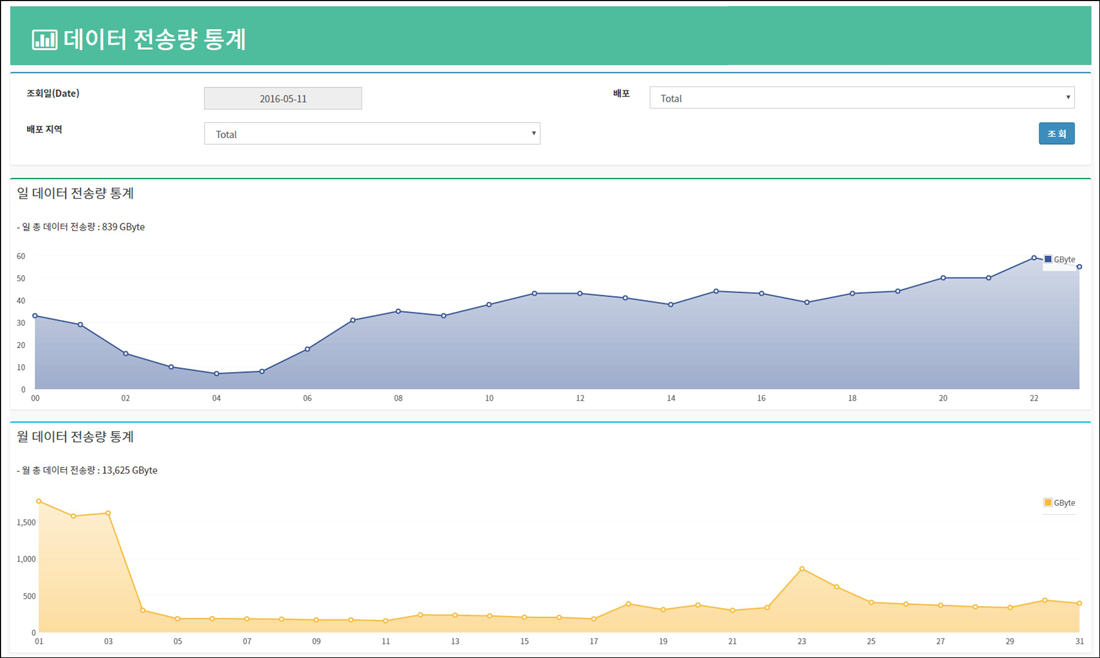Click daily chart x-axis label 20
Screen dimensions: 1100x658
coord(943,398)
